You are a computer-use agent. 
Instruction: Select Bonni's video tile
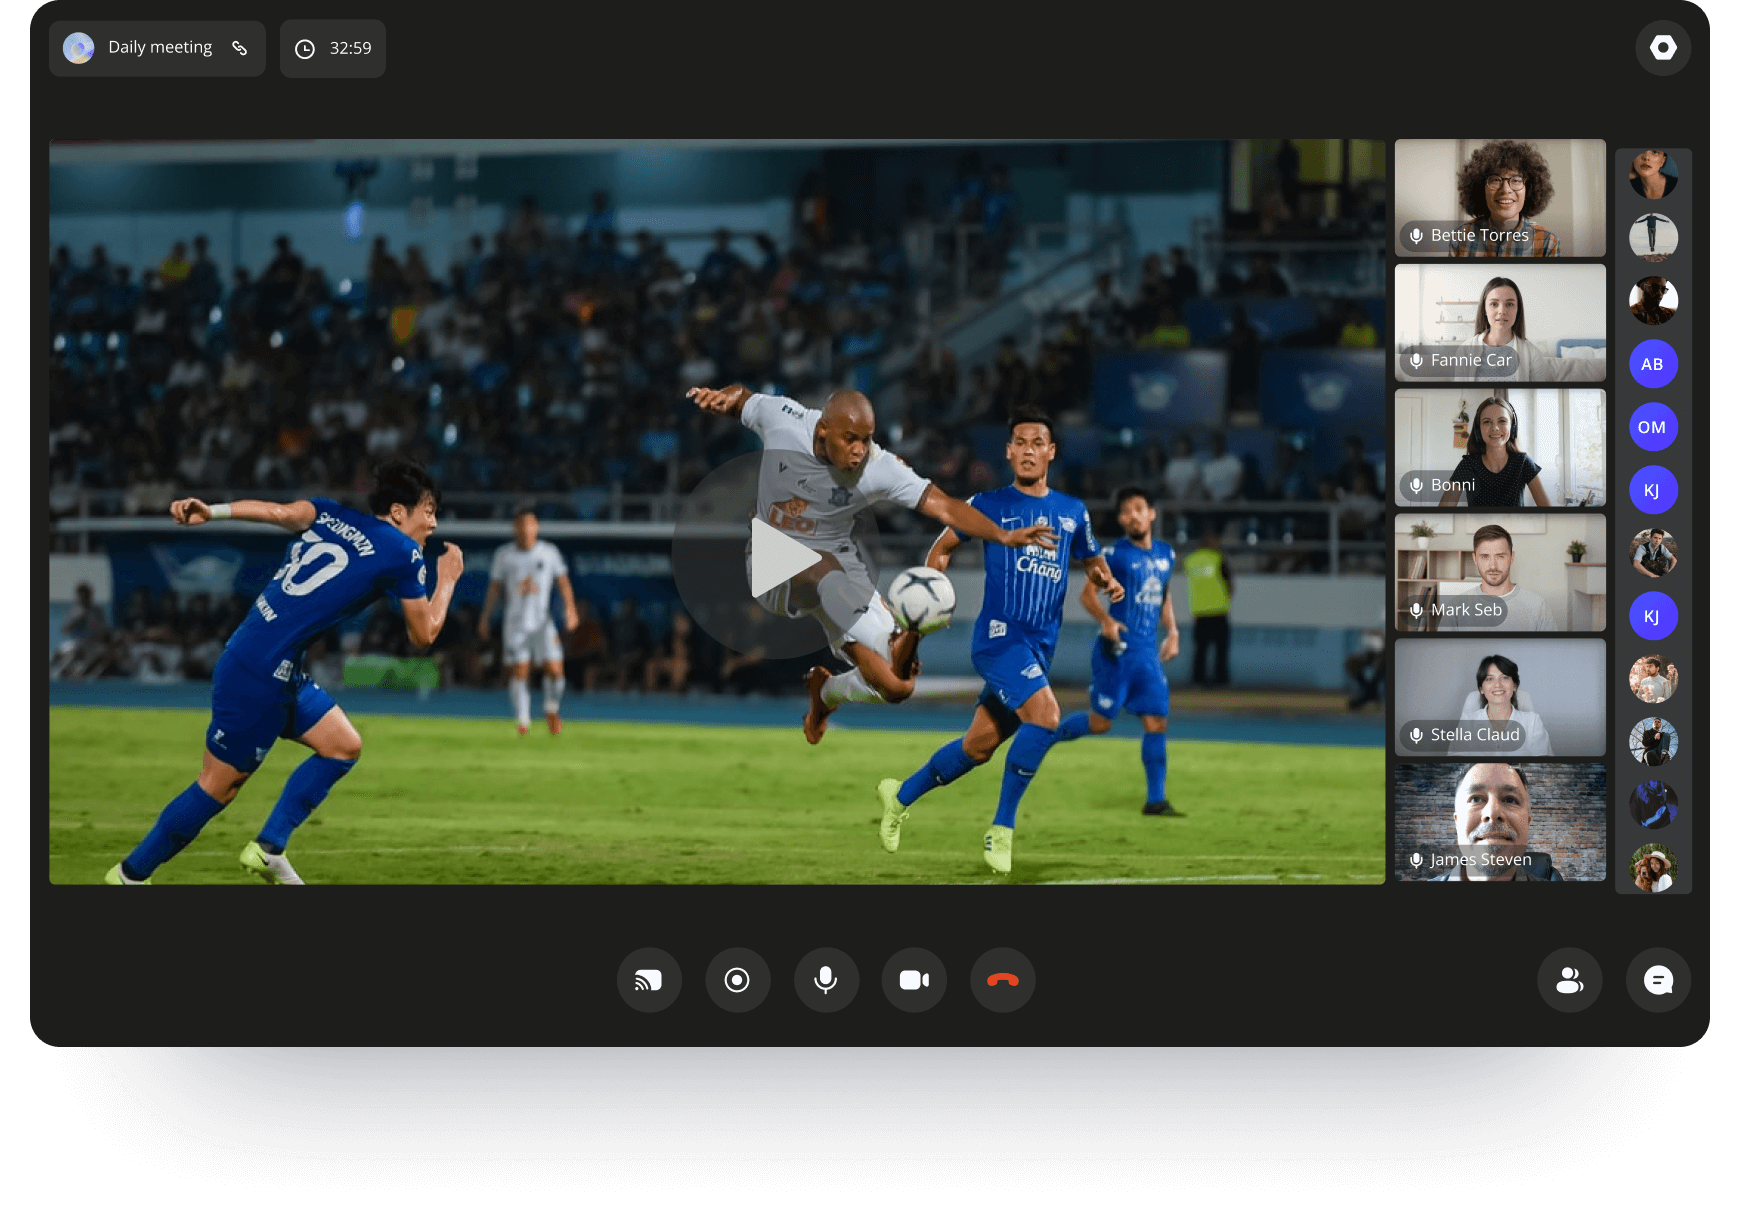1500,448
